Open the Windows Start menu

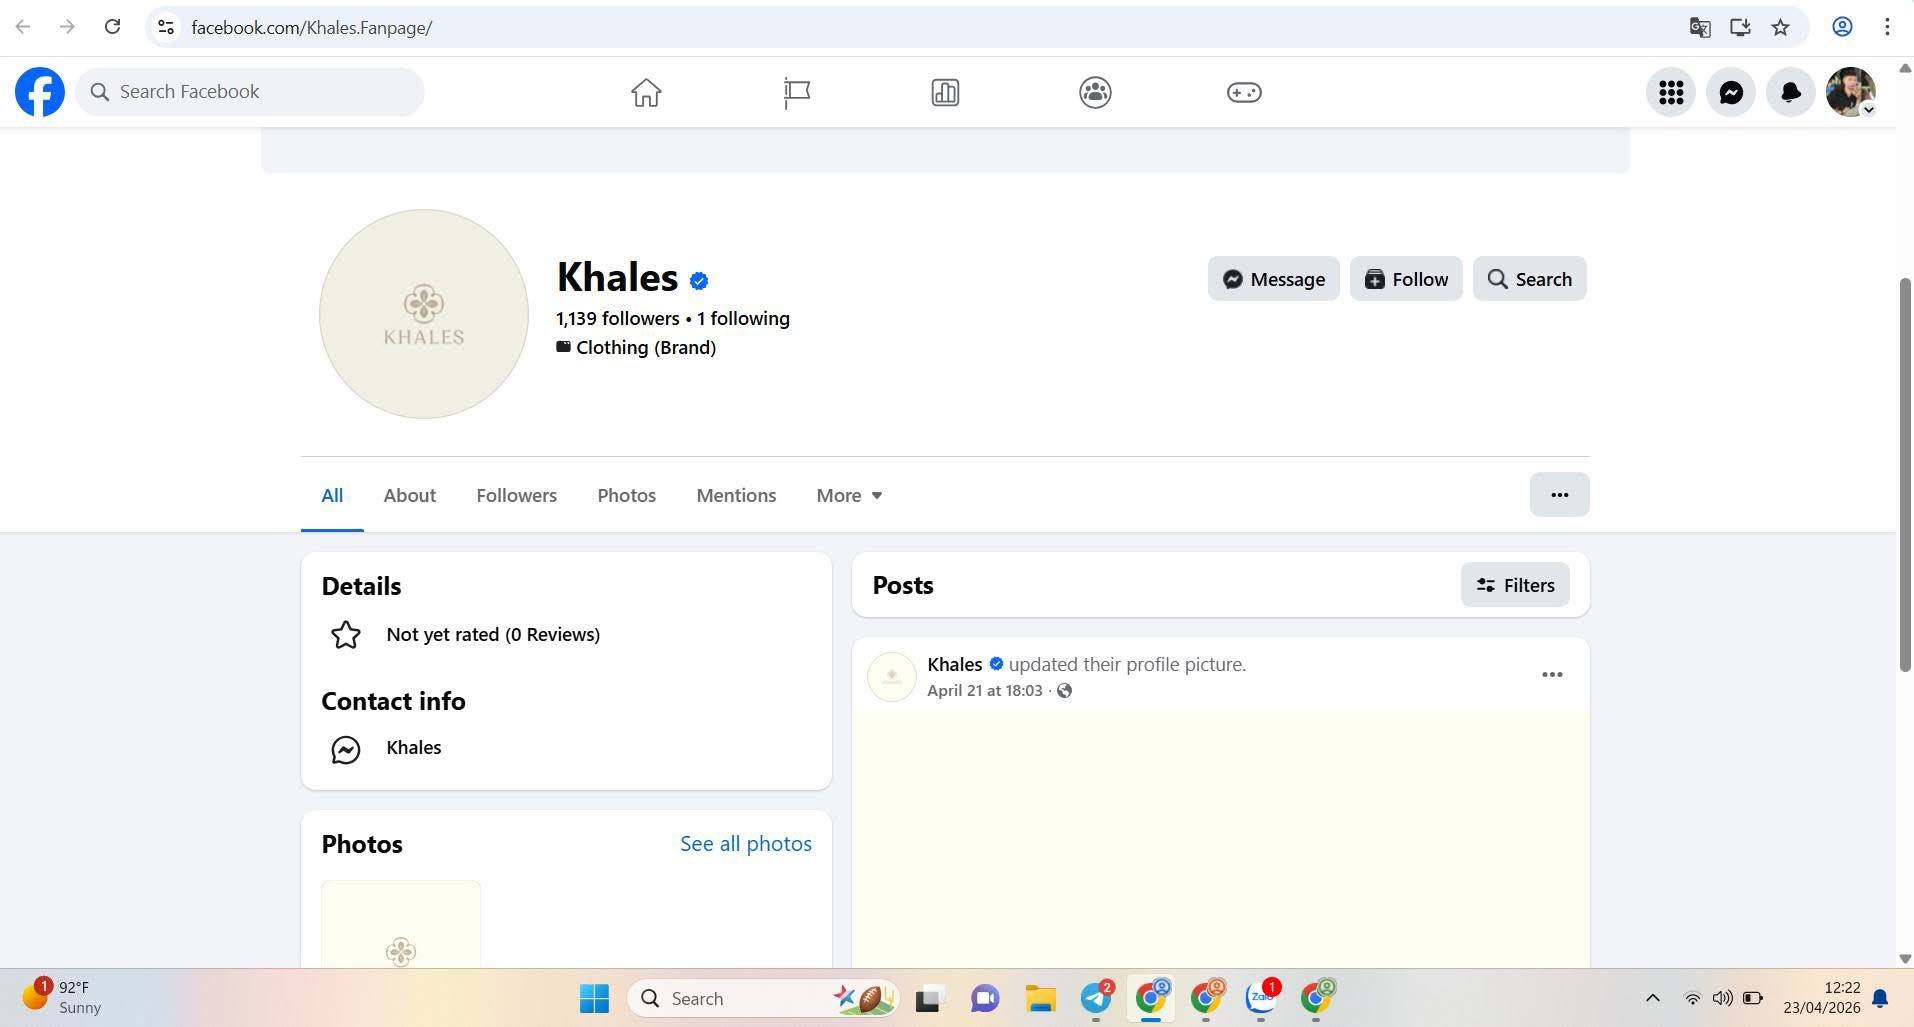click(x=594, y=998)
